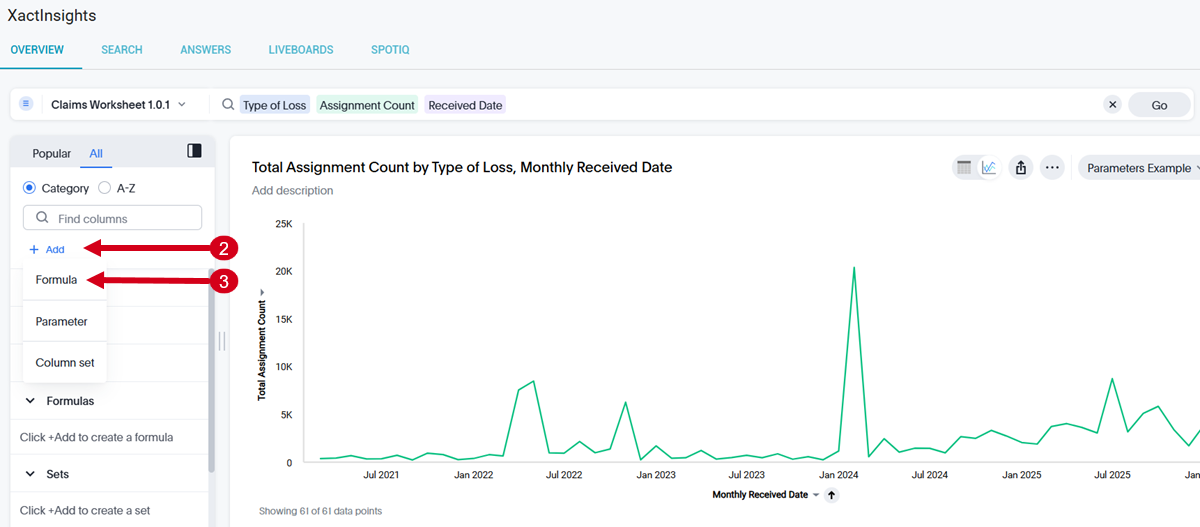Image resolution: width=1200 pixels, height=527 pixels.
Task: Switch to table view icon
Action: coord(964,168)
